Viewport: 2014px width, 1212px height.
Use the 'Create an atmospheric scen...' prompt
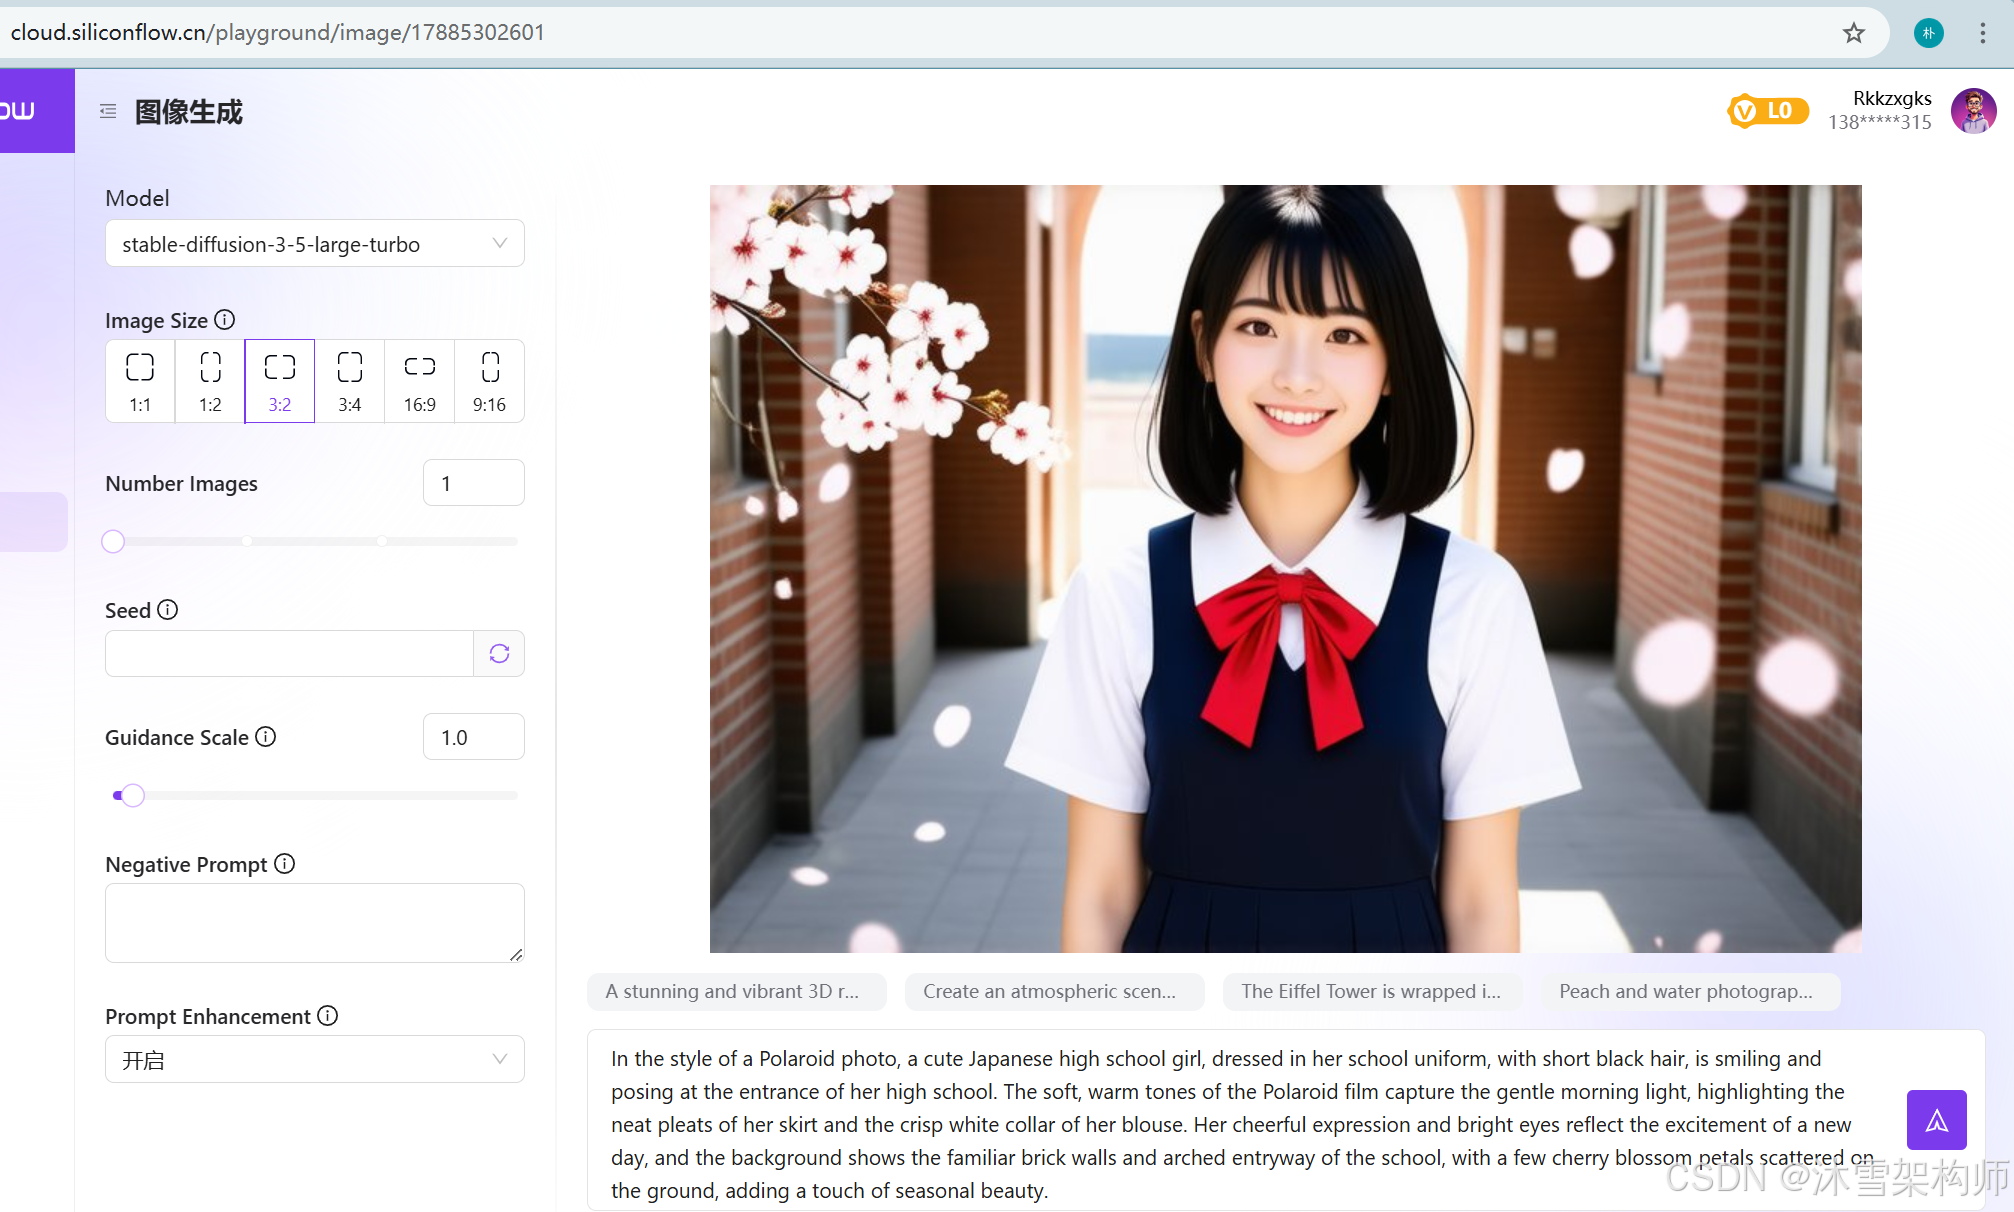coord(1054,991)
